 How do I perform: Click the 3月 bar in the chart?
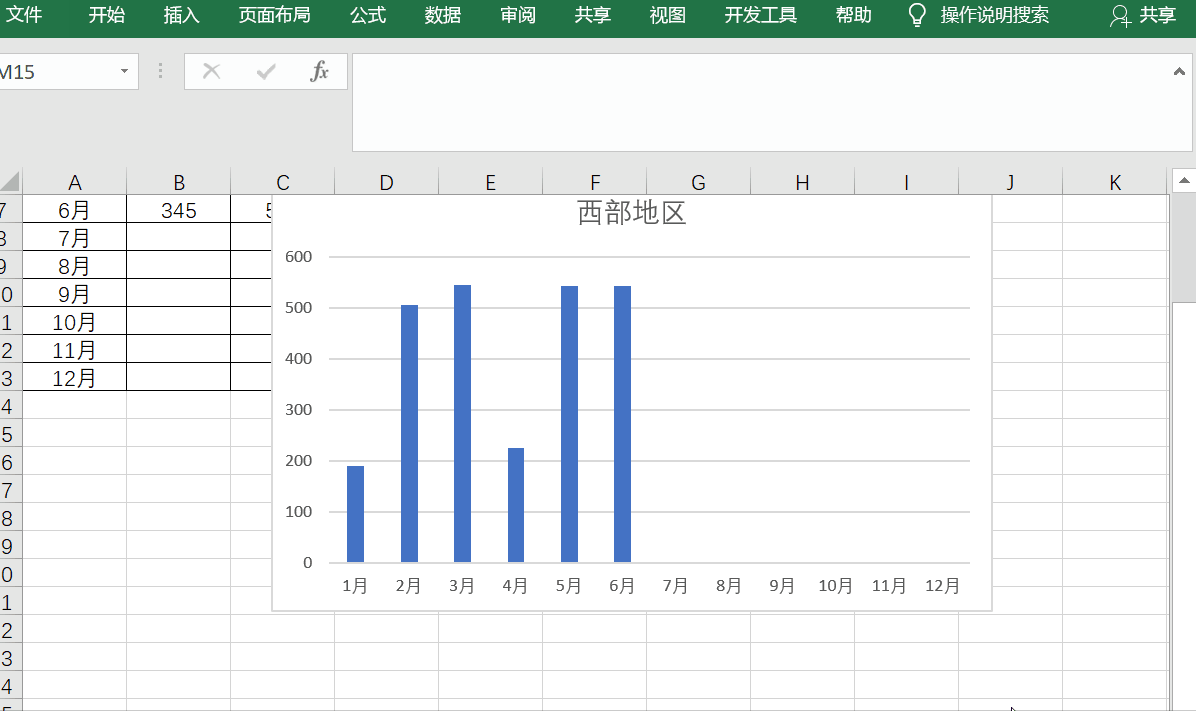click(x=462, y=423)
